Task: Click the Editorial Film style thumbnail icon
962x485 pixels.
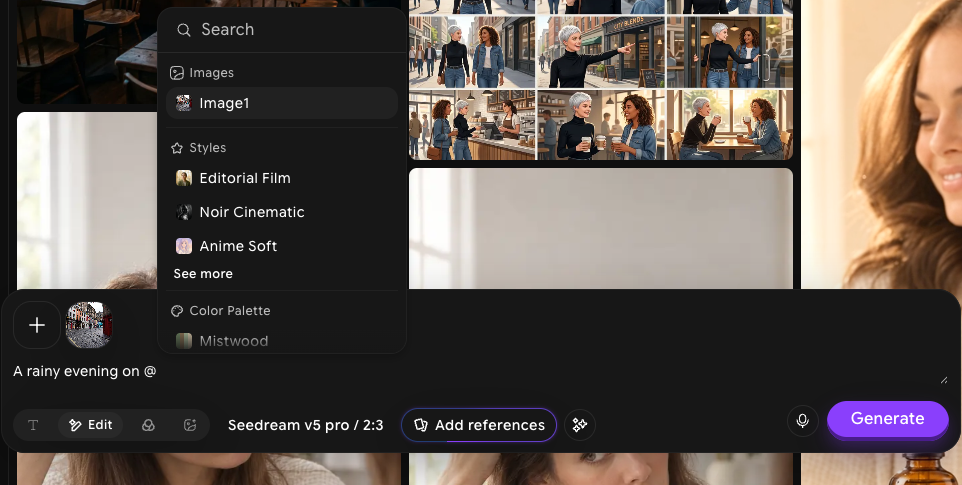Action: (x=184, y=178)
